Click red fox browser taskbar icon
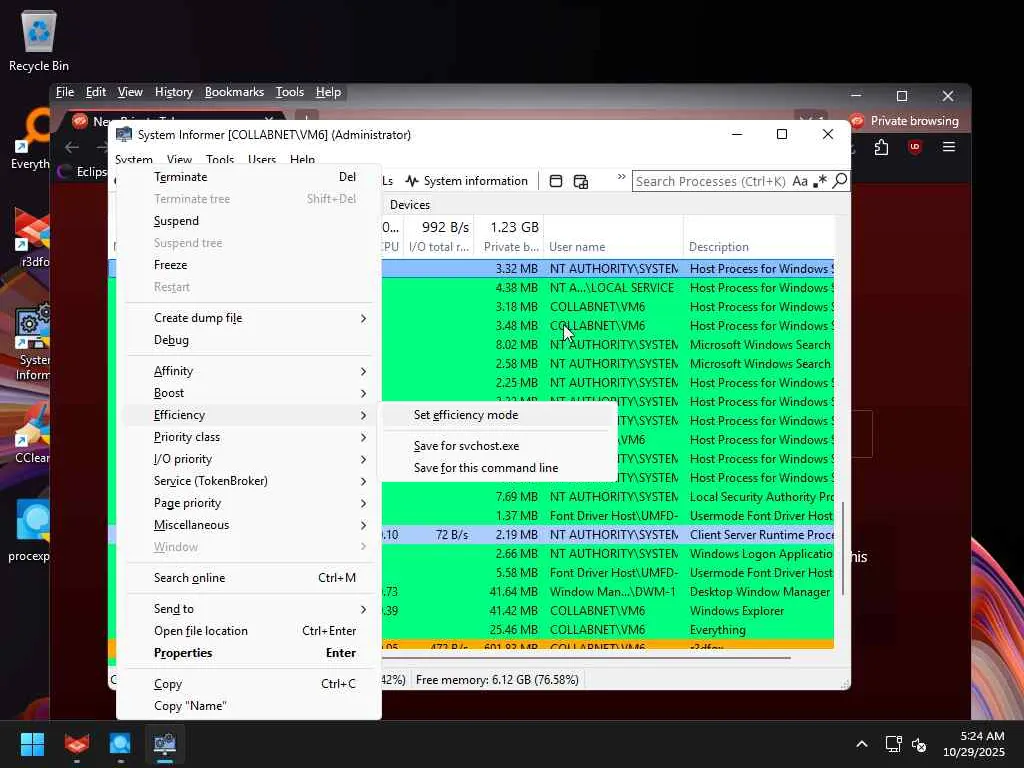 pos(76,744)
